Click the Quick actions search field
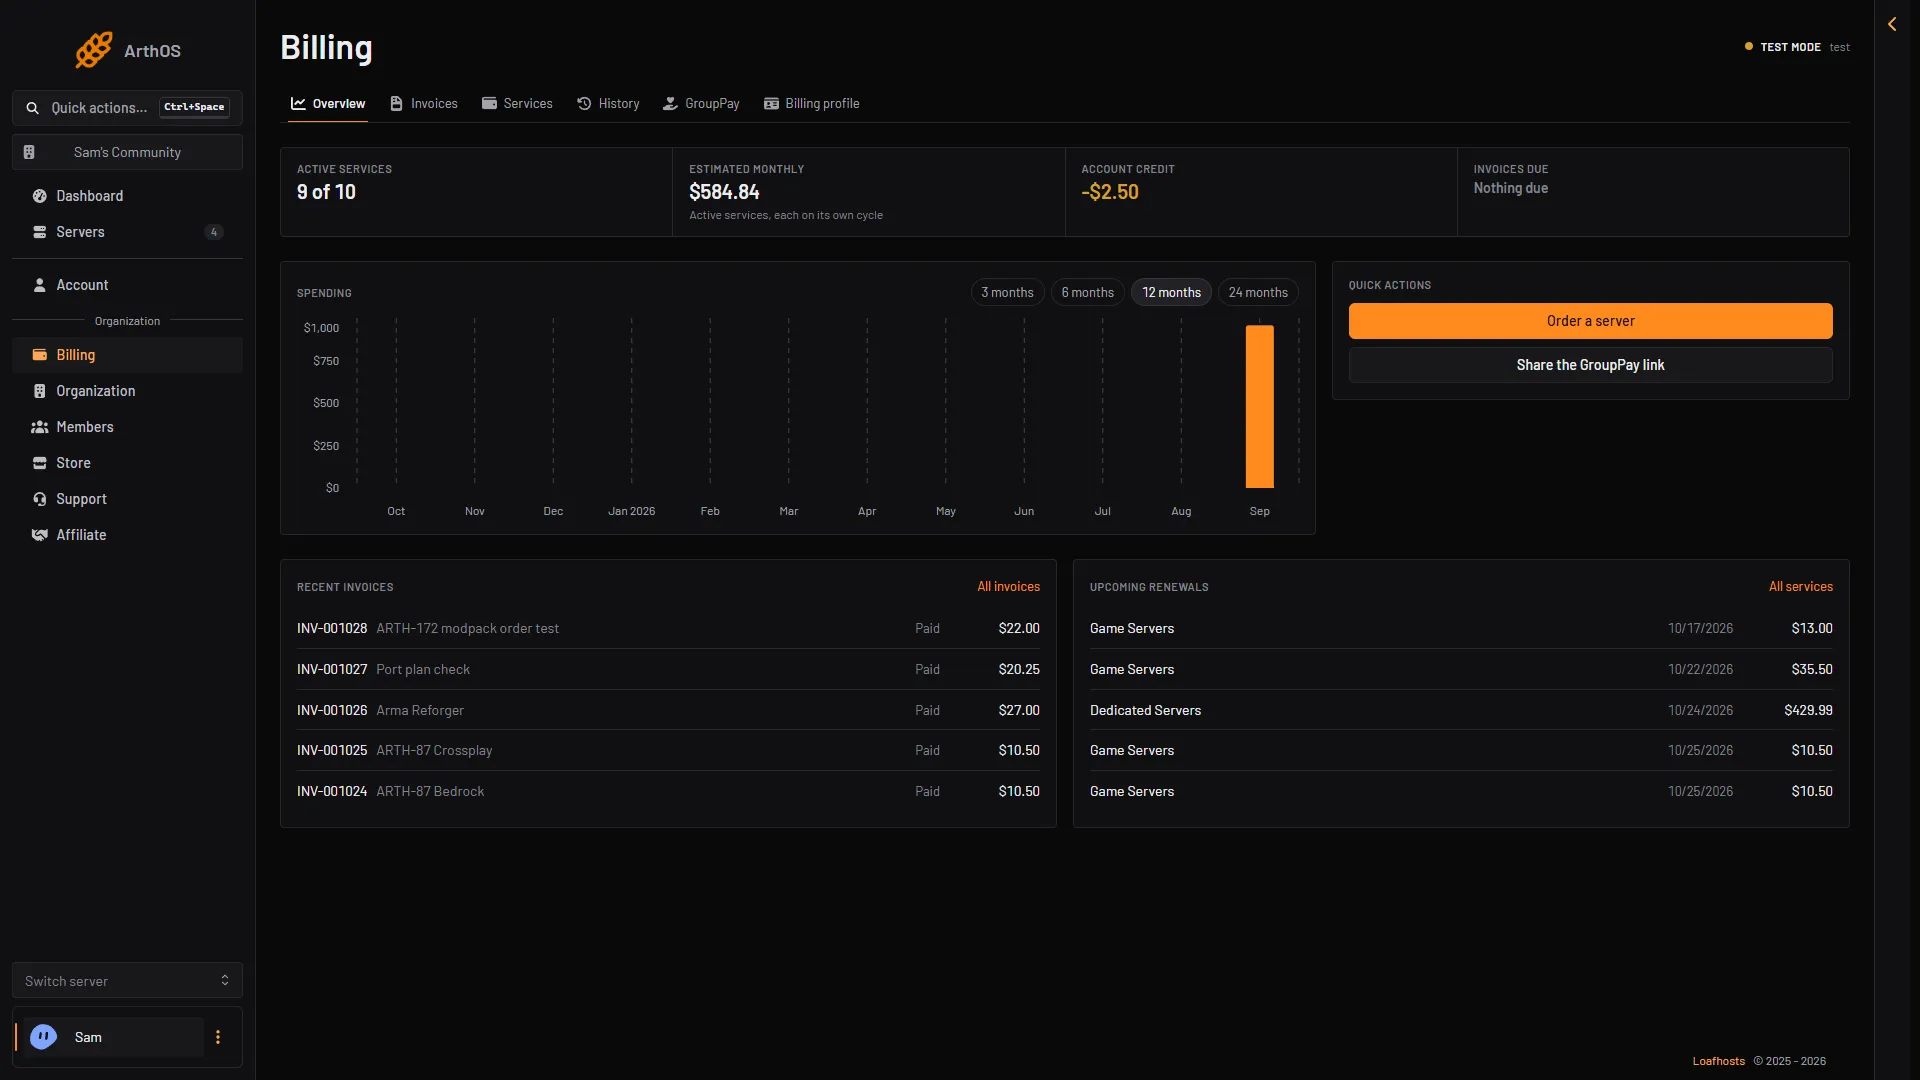The height and width of the screenshot is (1080, 1920). pos(127,108)
